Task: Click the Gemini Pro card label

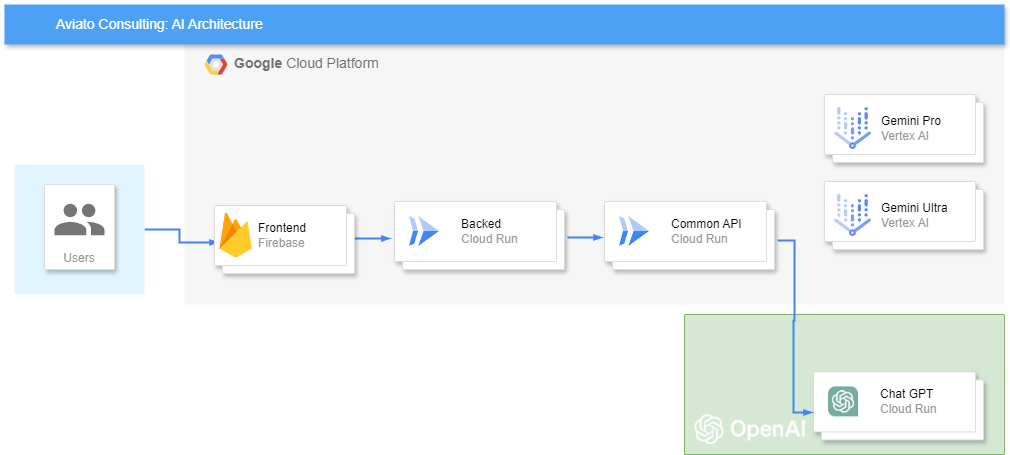Action: (911, 128)
